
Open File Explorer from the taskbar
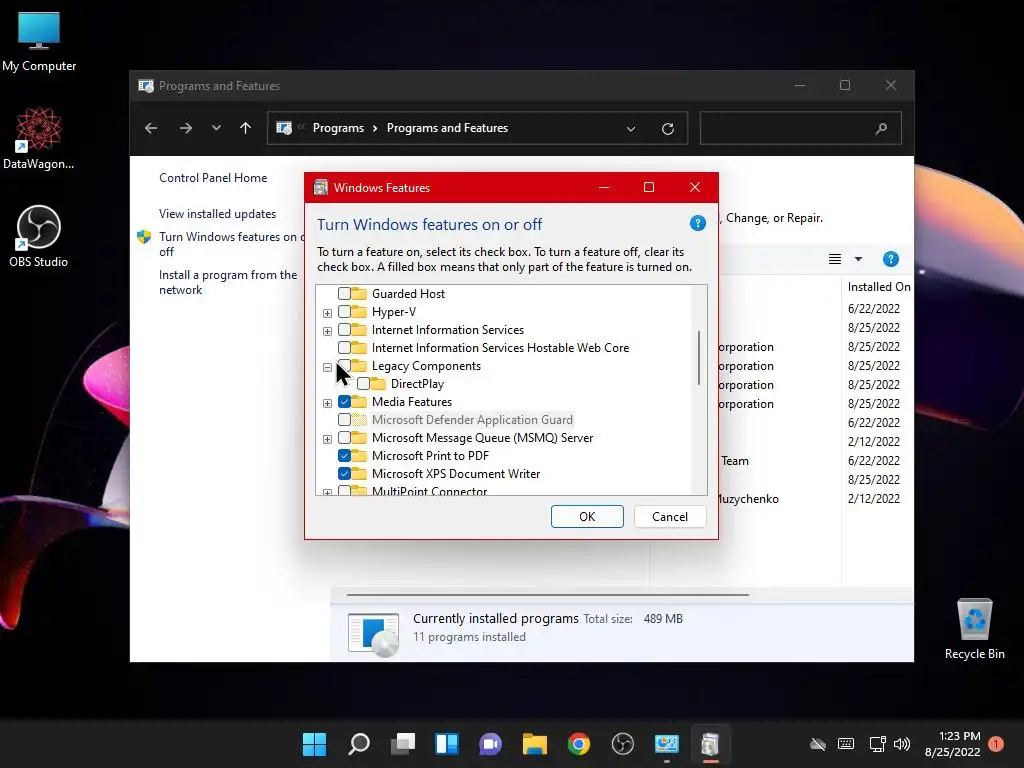(534, 744)
